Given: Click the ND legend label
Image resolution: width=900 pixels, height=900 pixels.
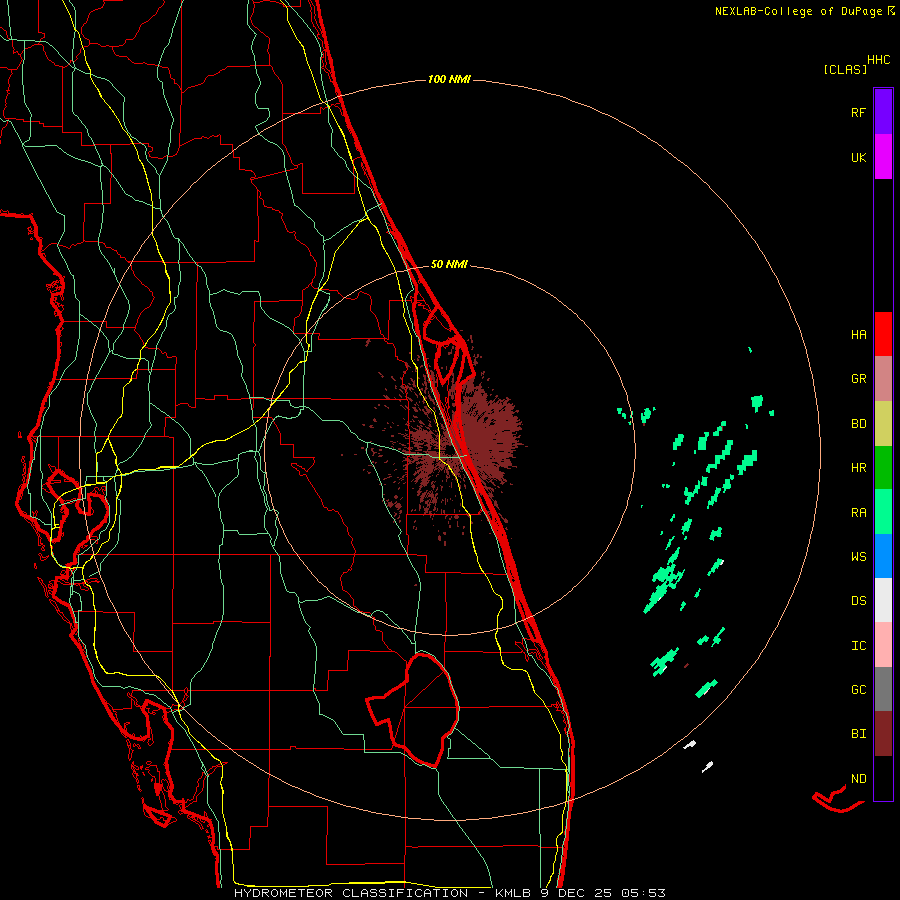Looking at the screenshot, I should click(858, 779).
